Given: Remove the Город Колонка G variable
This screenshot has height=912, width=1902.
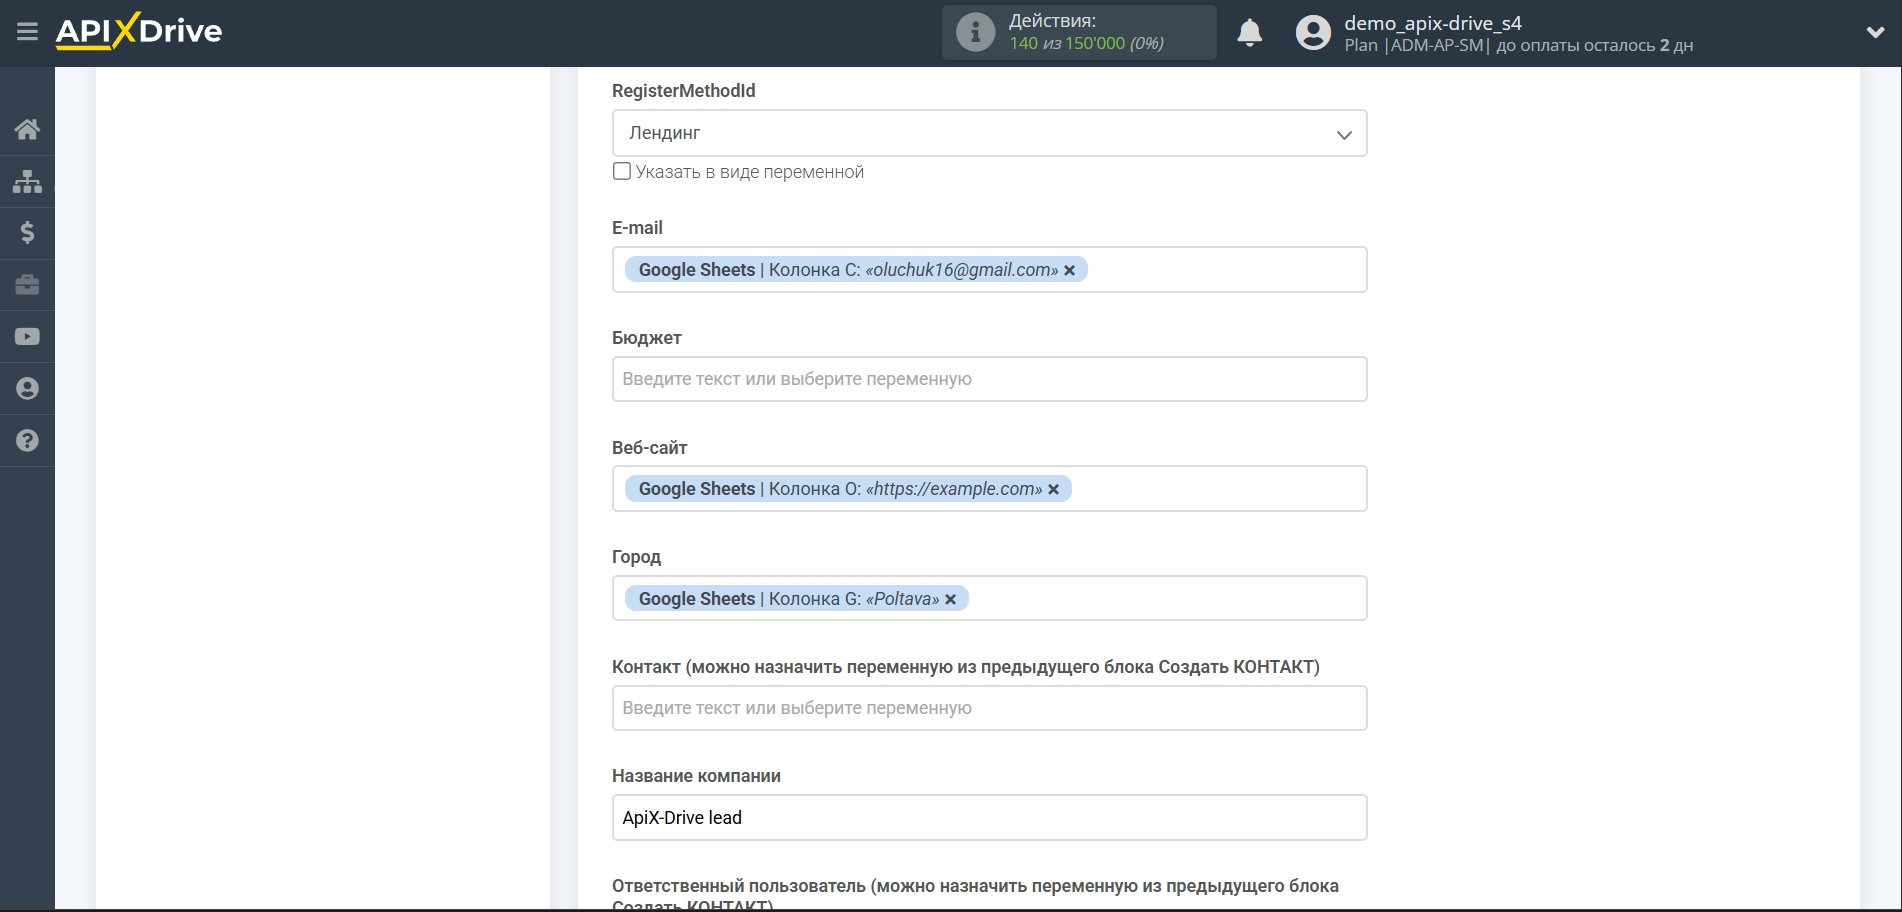Looking at the screenshot, I should (950, 599).
